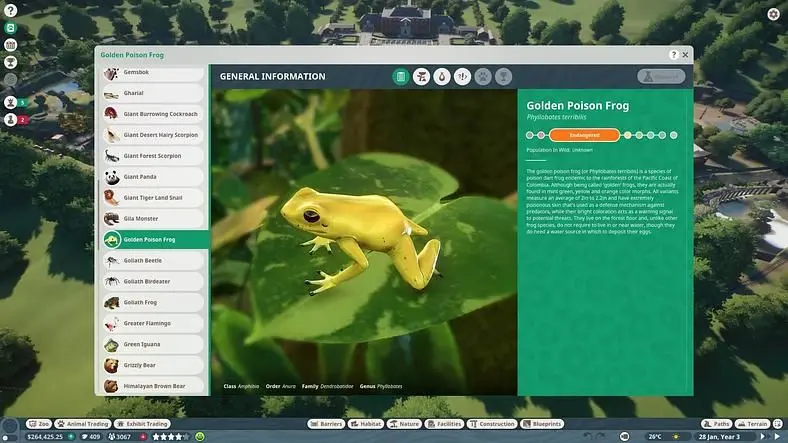Open the Zoo menu in bottom bar
Image resolution: width=788 pixels, height=443 pixels.
[x=39, y=424]
